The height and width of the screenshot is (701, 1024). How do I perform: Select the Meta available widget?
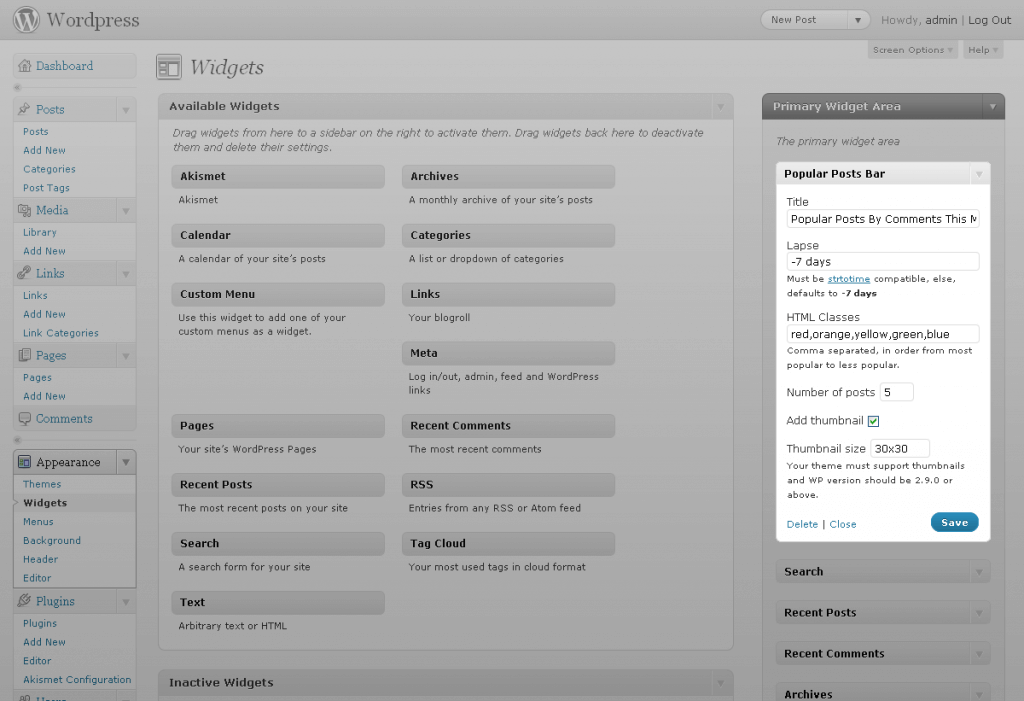pyautogui.click(x=508, y=353)
